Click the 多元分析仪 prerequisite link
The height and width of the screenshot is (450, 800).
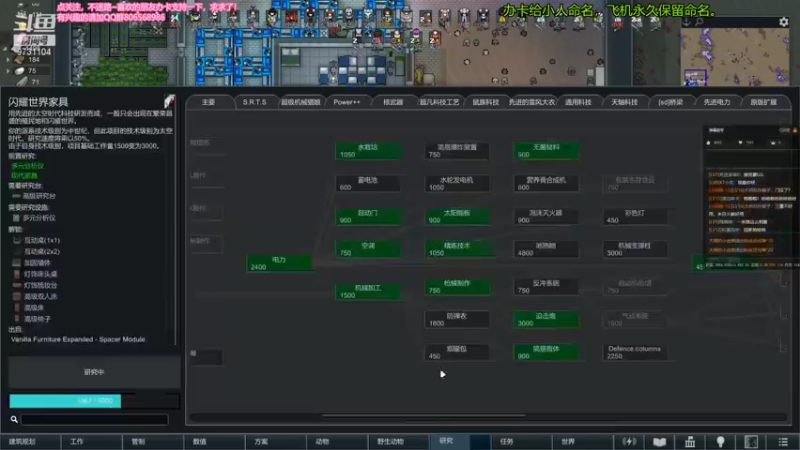coord(28,166)
